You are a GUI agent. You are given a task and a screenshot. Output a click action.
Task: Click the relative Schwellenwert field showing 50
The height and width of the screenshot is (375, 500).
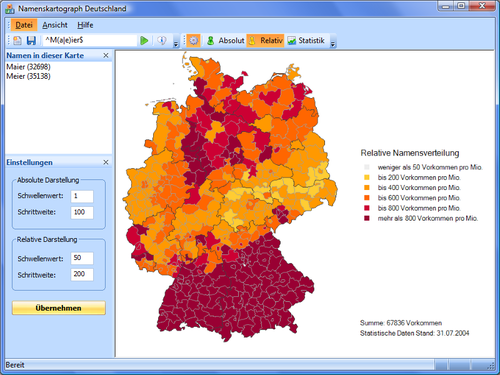(82, 258)
